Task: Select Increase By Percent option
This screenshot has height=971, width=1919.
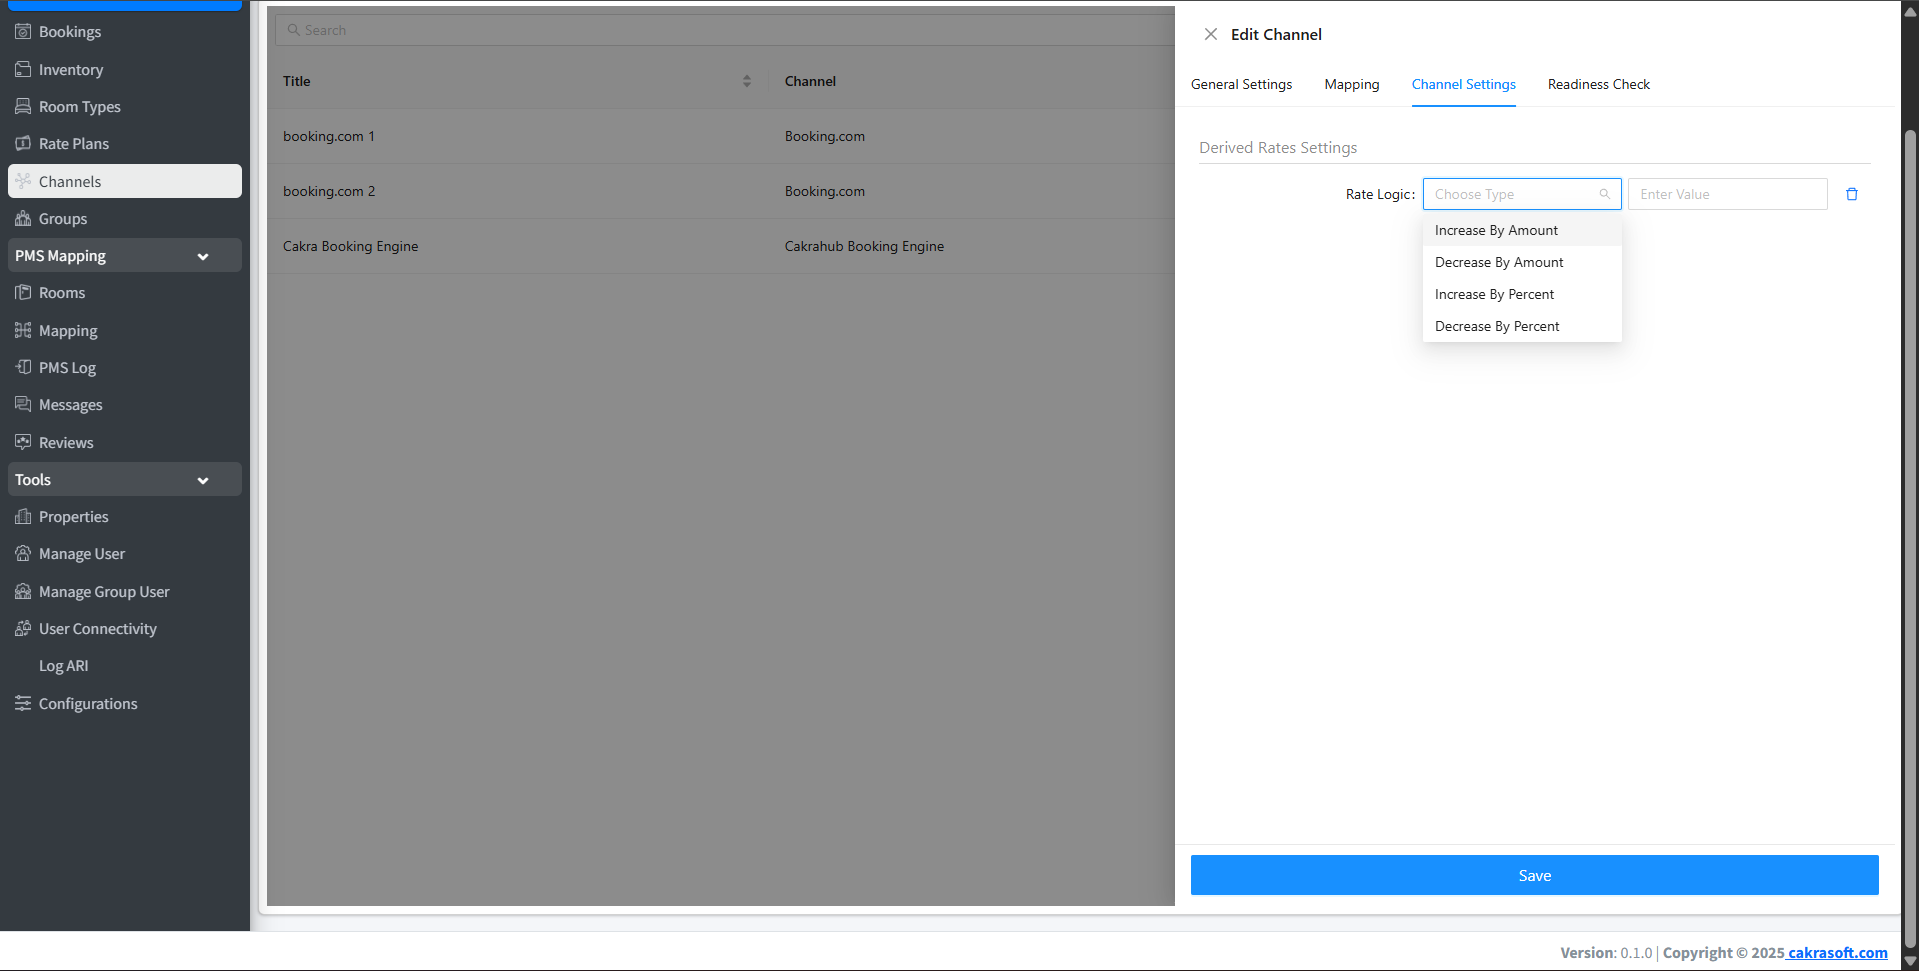Action: (1494, 294)
